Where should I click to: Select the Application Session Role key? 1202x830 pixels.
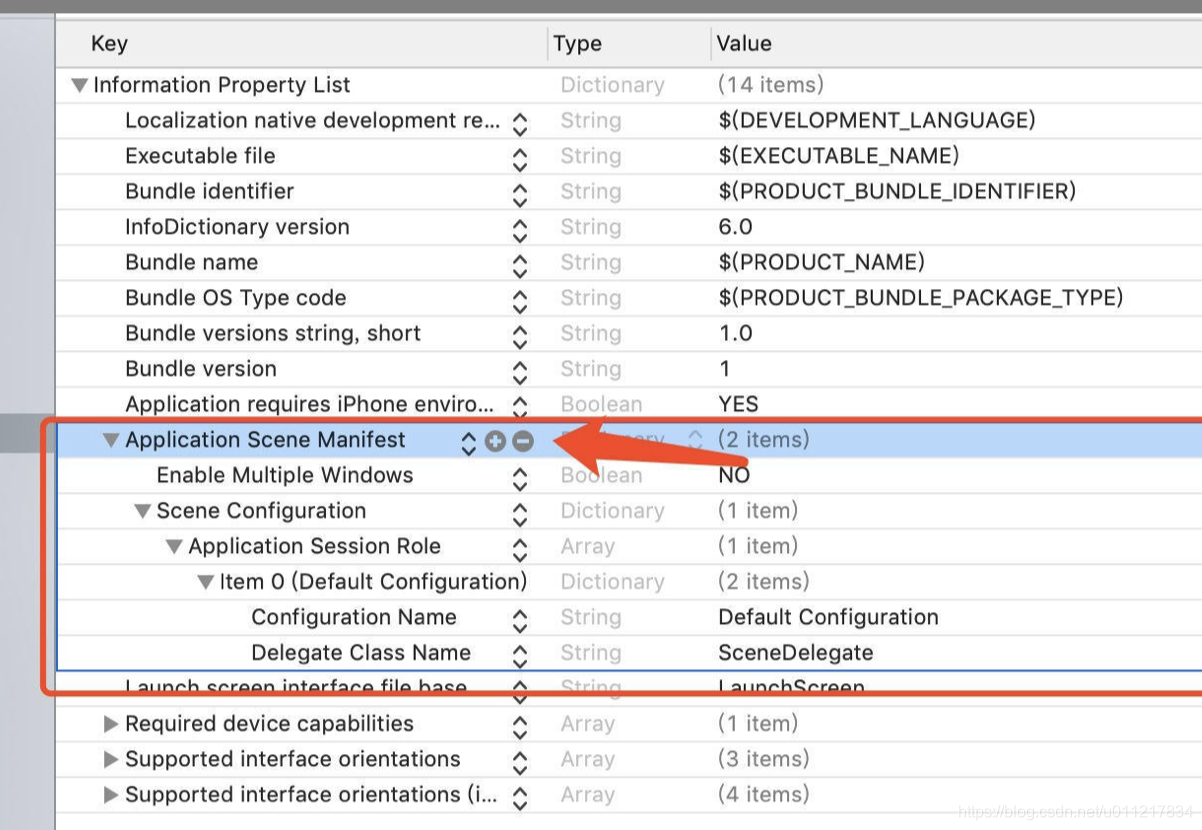pyautogui.click(x=314, y=546)
